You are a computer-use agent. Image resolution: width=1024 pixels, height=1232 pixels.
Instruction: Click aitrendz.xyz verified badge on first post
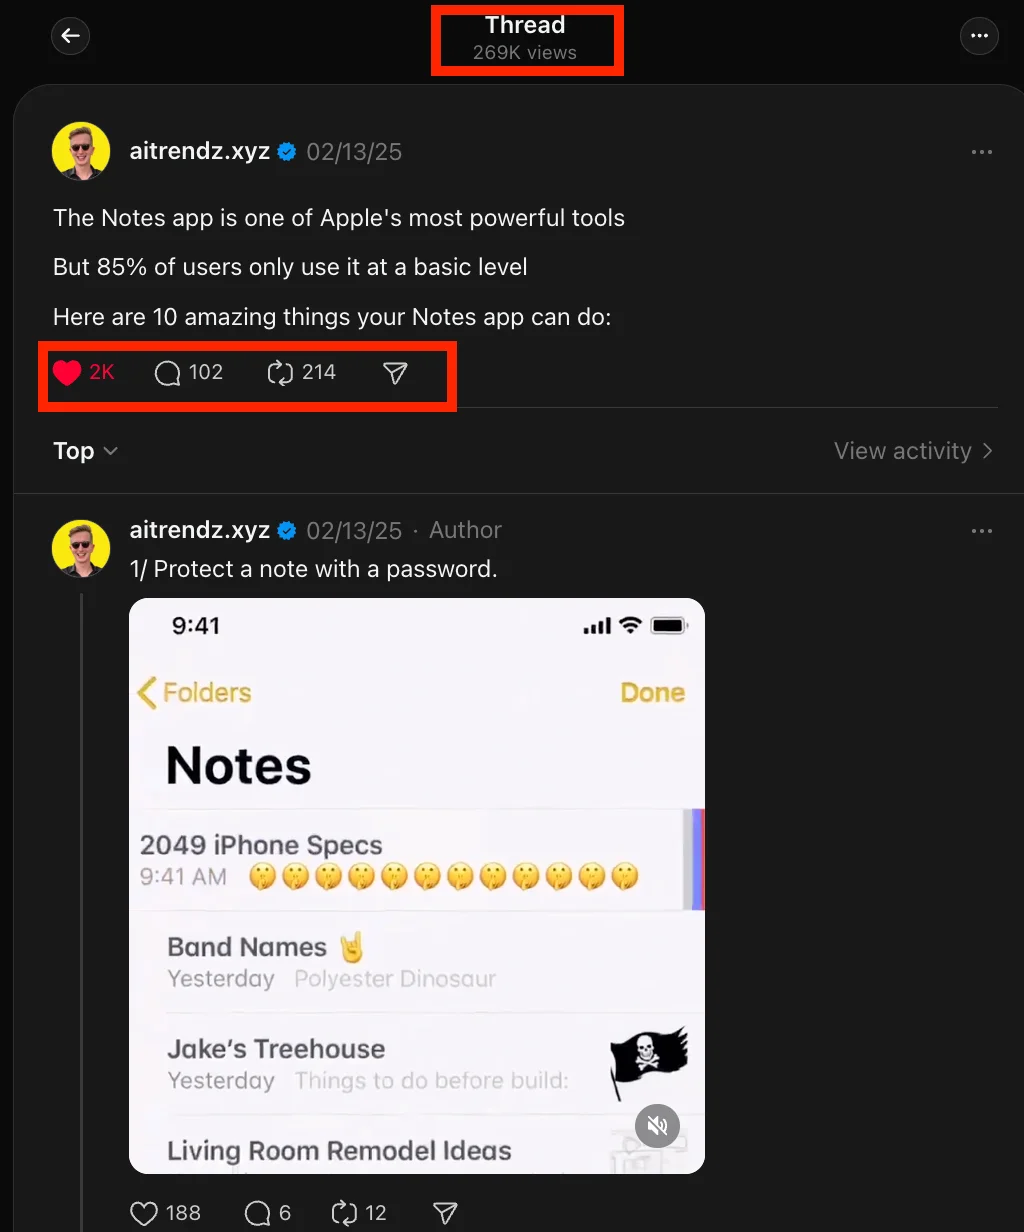tap(286, 151)
